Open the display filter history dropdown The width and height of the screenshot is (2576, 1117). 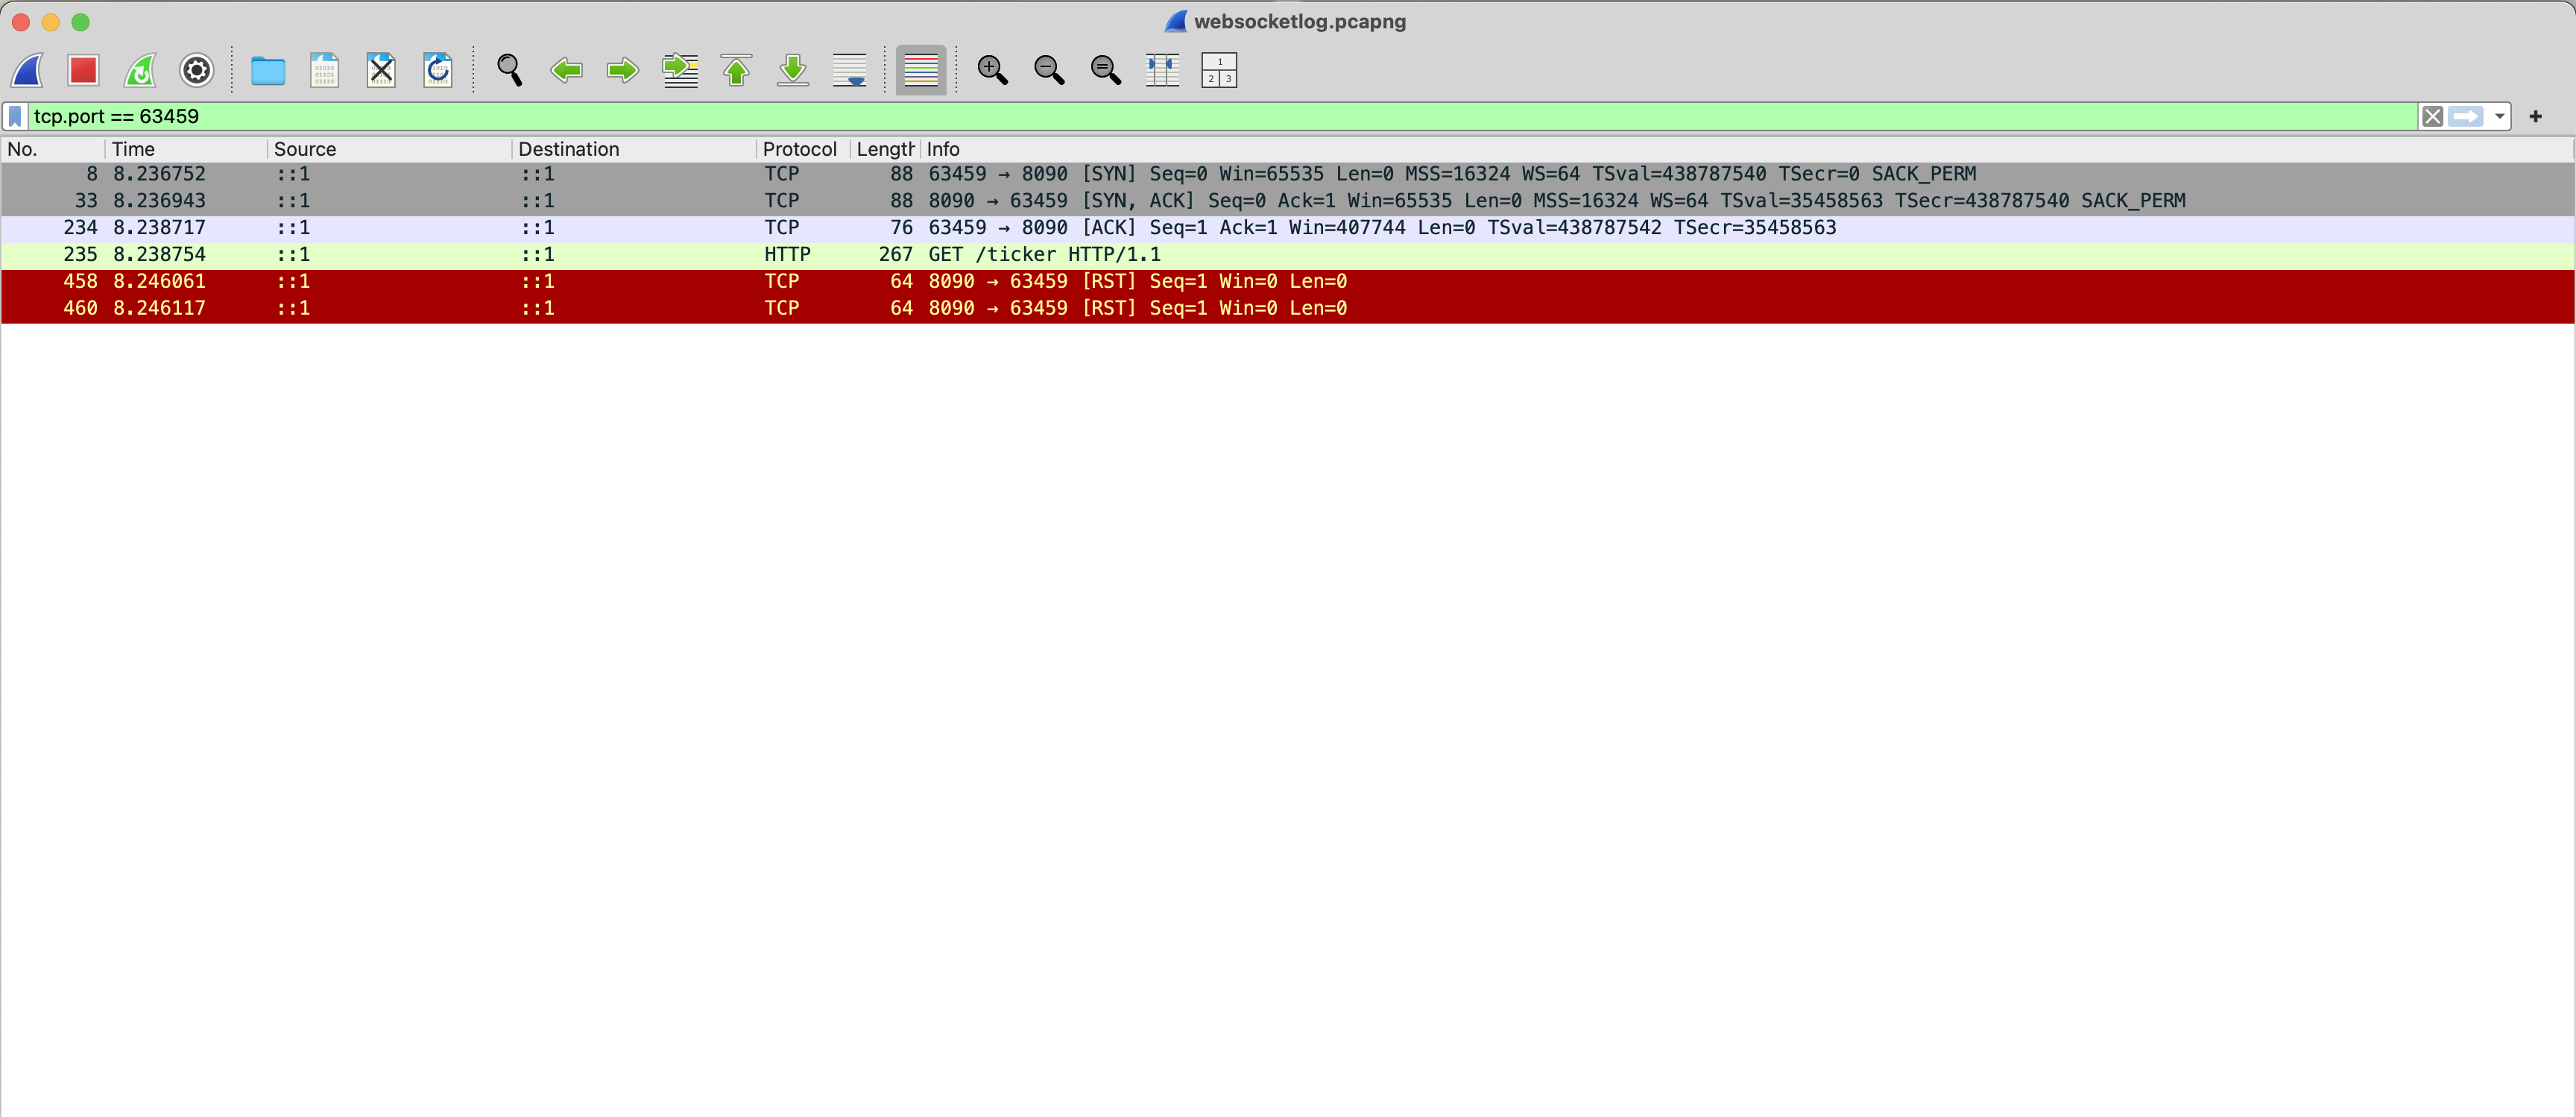coord(2499,117)
